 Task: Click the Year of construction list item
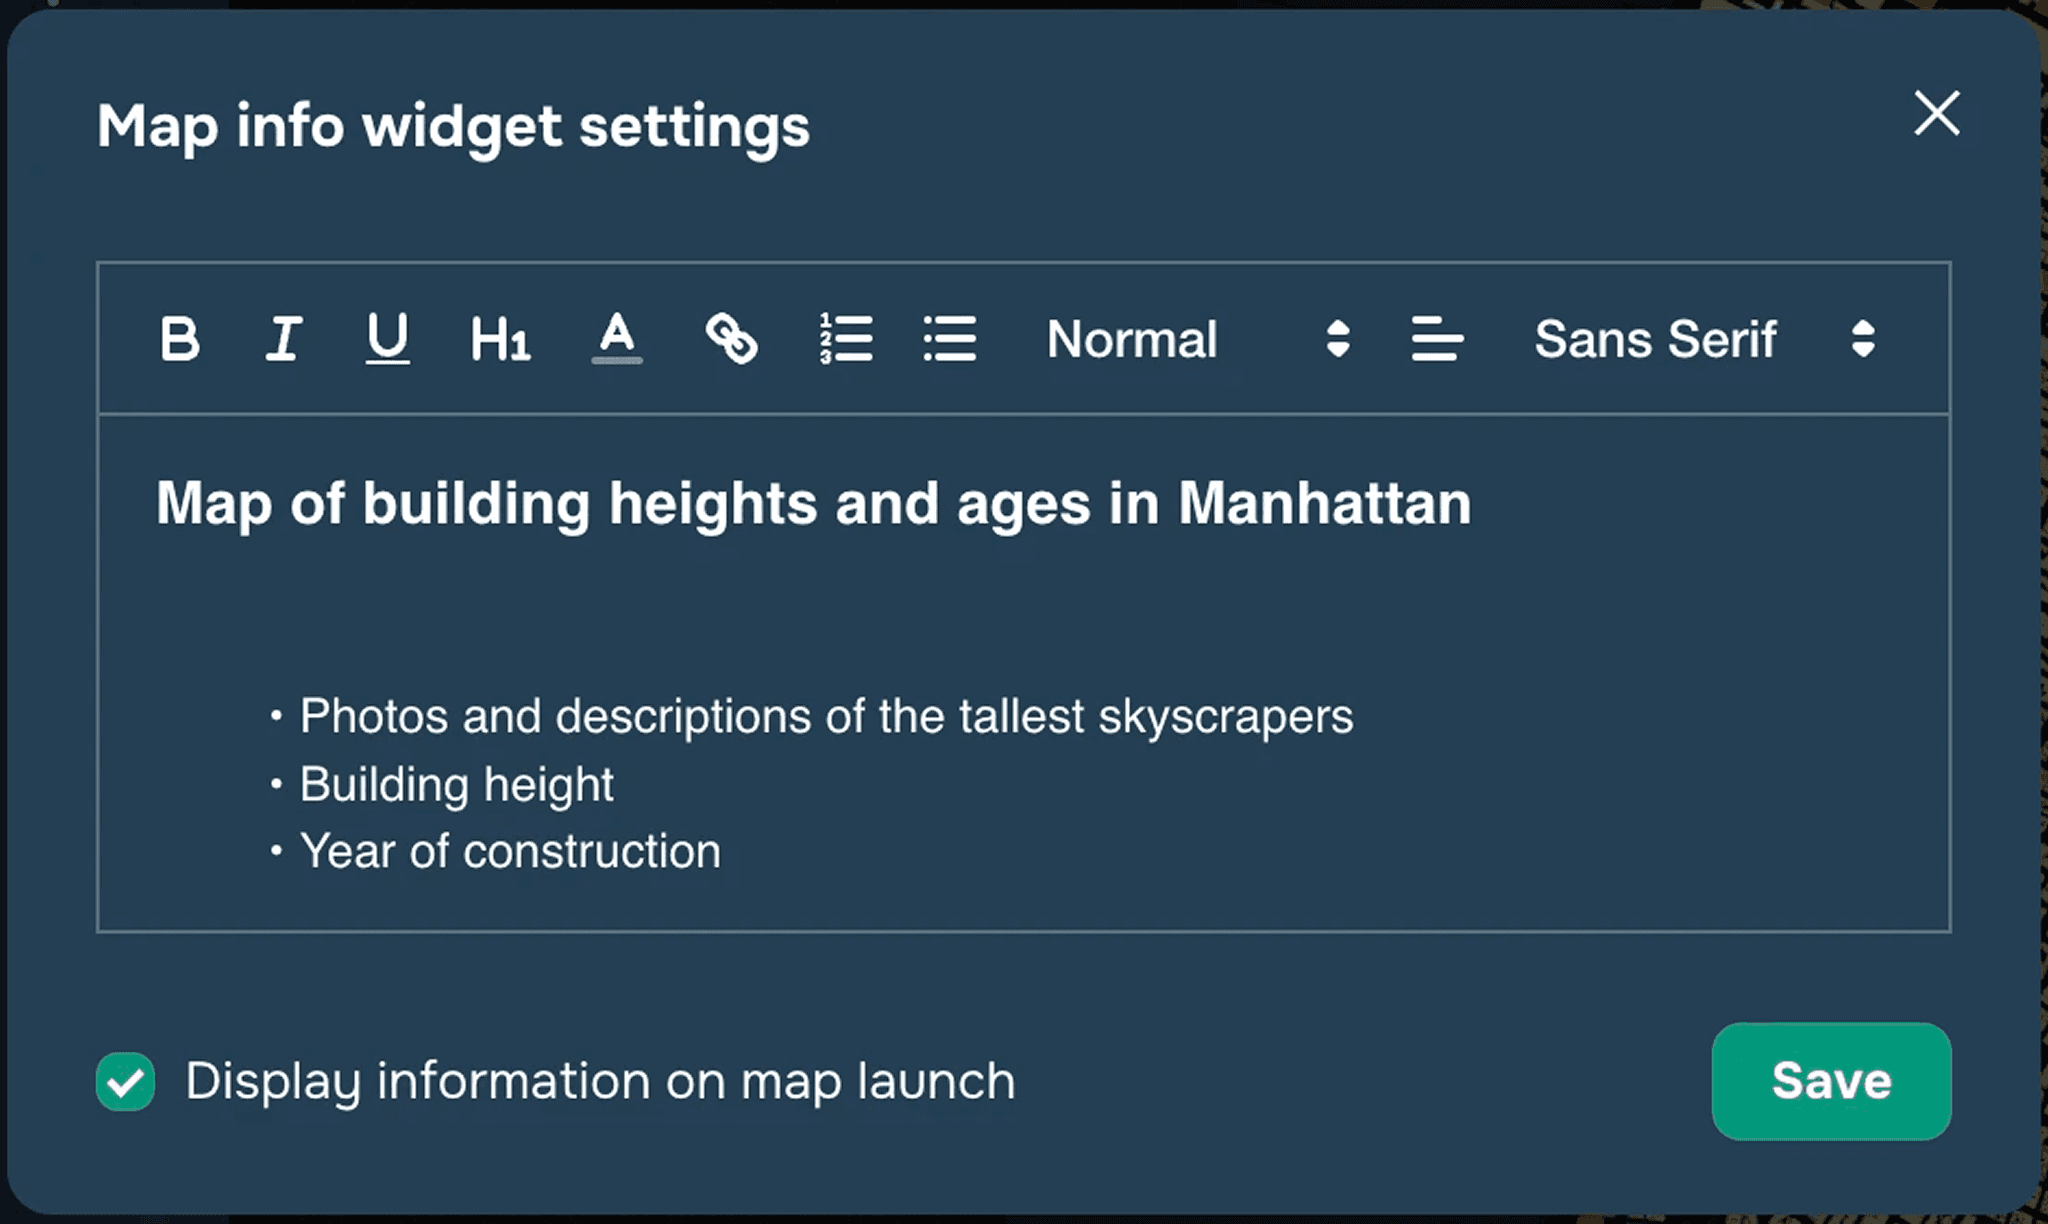point(510,852)
